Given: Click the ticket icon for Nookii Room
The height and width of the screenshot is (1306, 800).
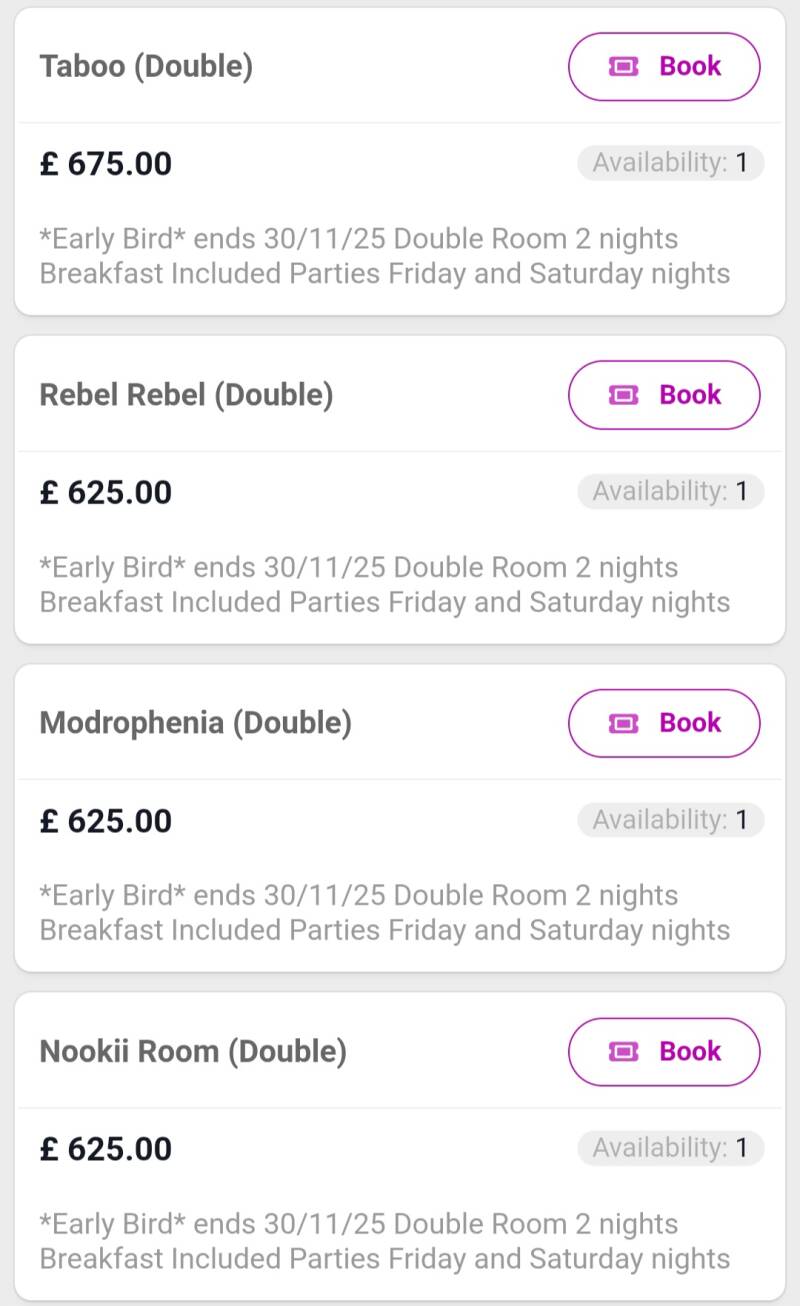Looking at the screenshot, I should (623, 1052).
